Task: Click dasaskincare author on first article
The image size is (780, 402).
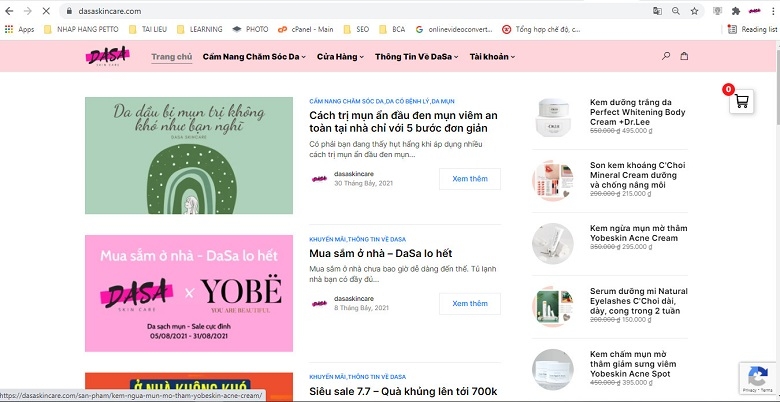Action: pyautogui.click(x=354, y=174)
